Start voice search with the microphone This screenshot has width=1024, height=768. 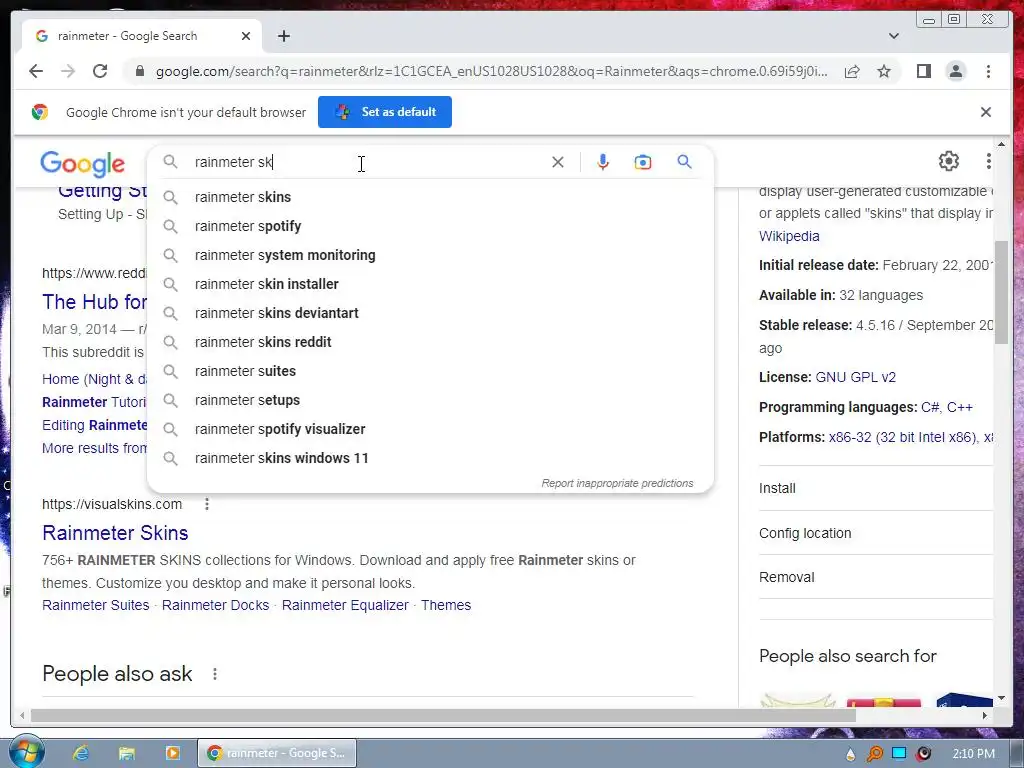603,162
